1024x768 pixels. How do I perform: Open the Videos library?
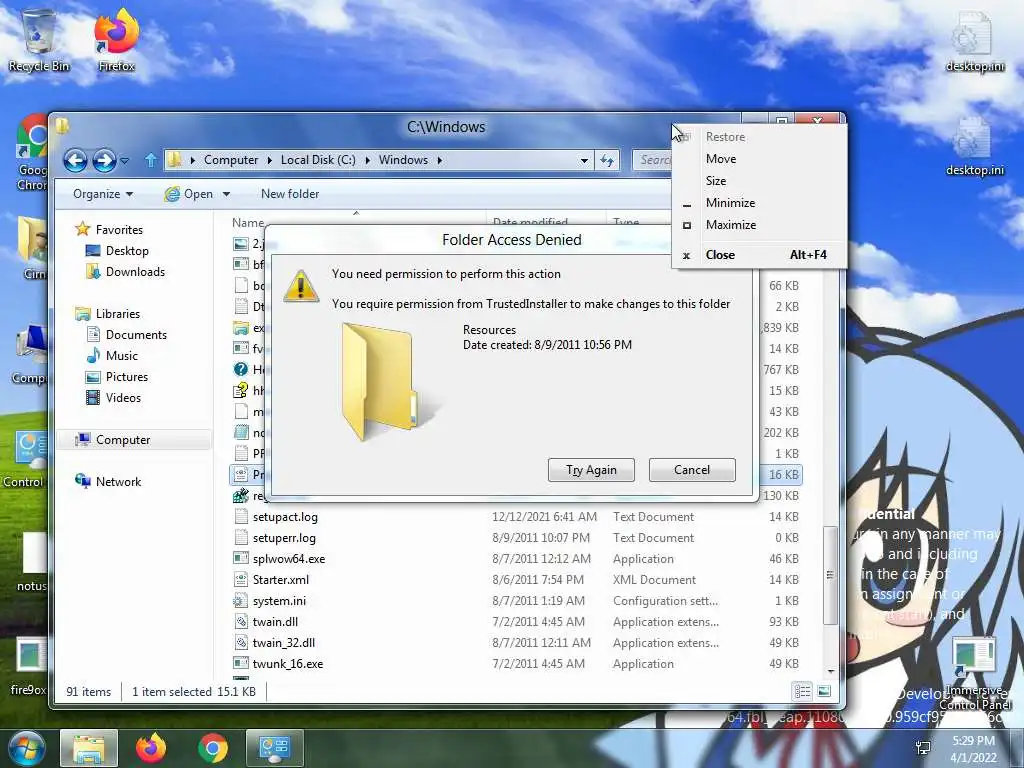coord(114,398)
